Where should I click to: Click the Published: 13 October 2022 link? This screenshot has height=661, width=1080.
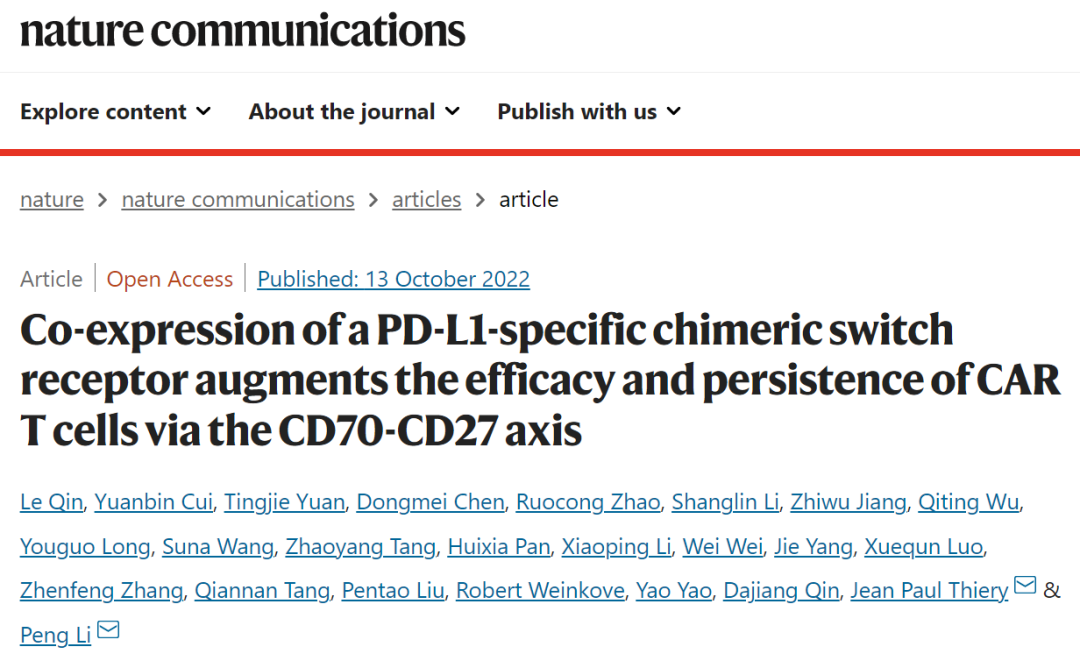click(393, 279)
